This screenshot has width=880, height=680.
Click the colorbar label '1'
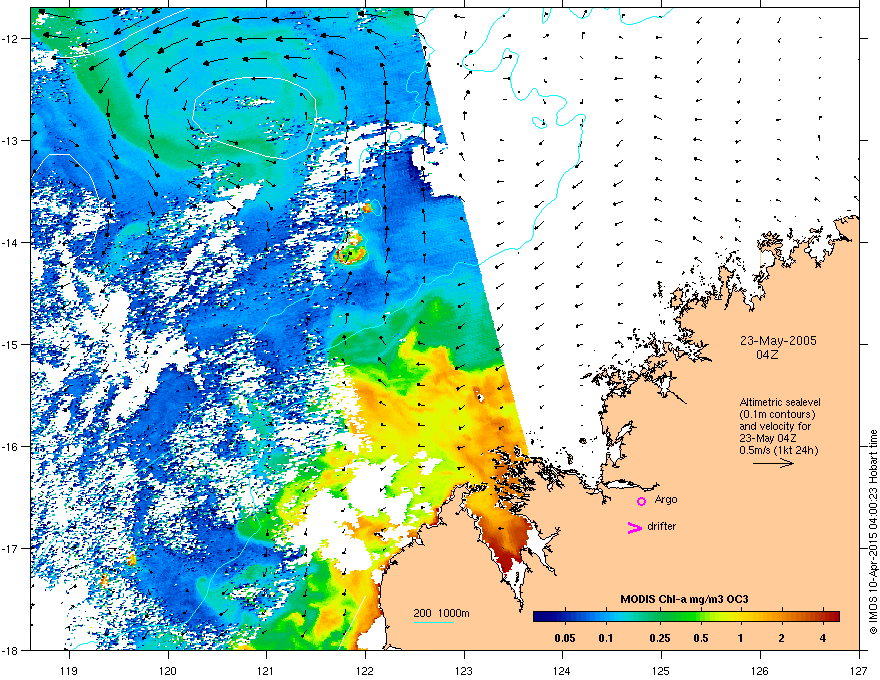click(x=741, y=638)
